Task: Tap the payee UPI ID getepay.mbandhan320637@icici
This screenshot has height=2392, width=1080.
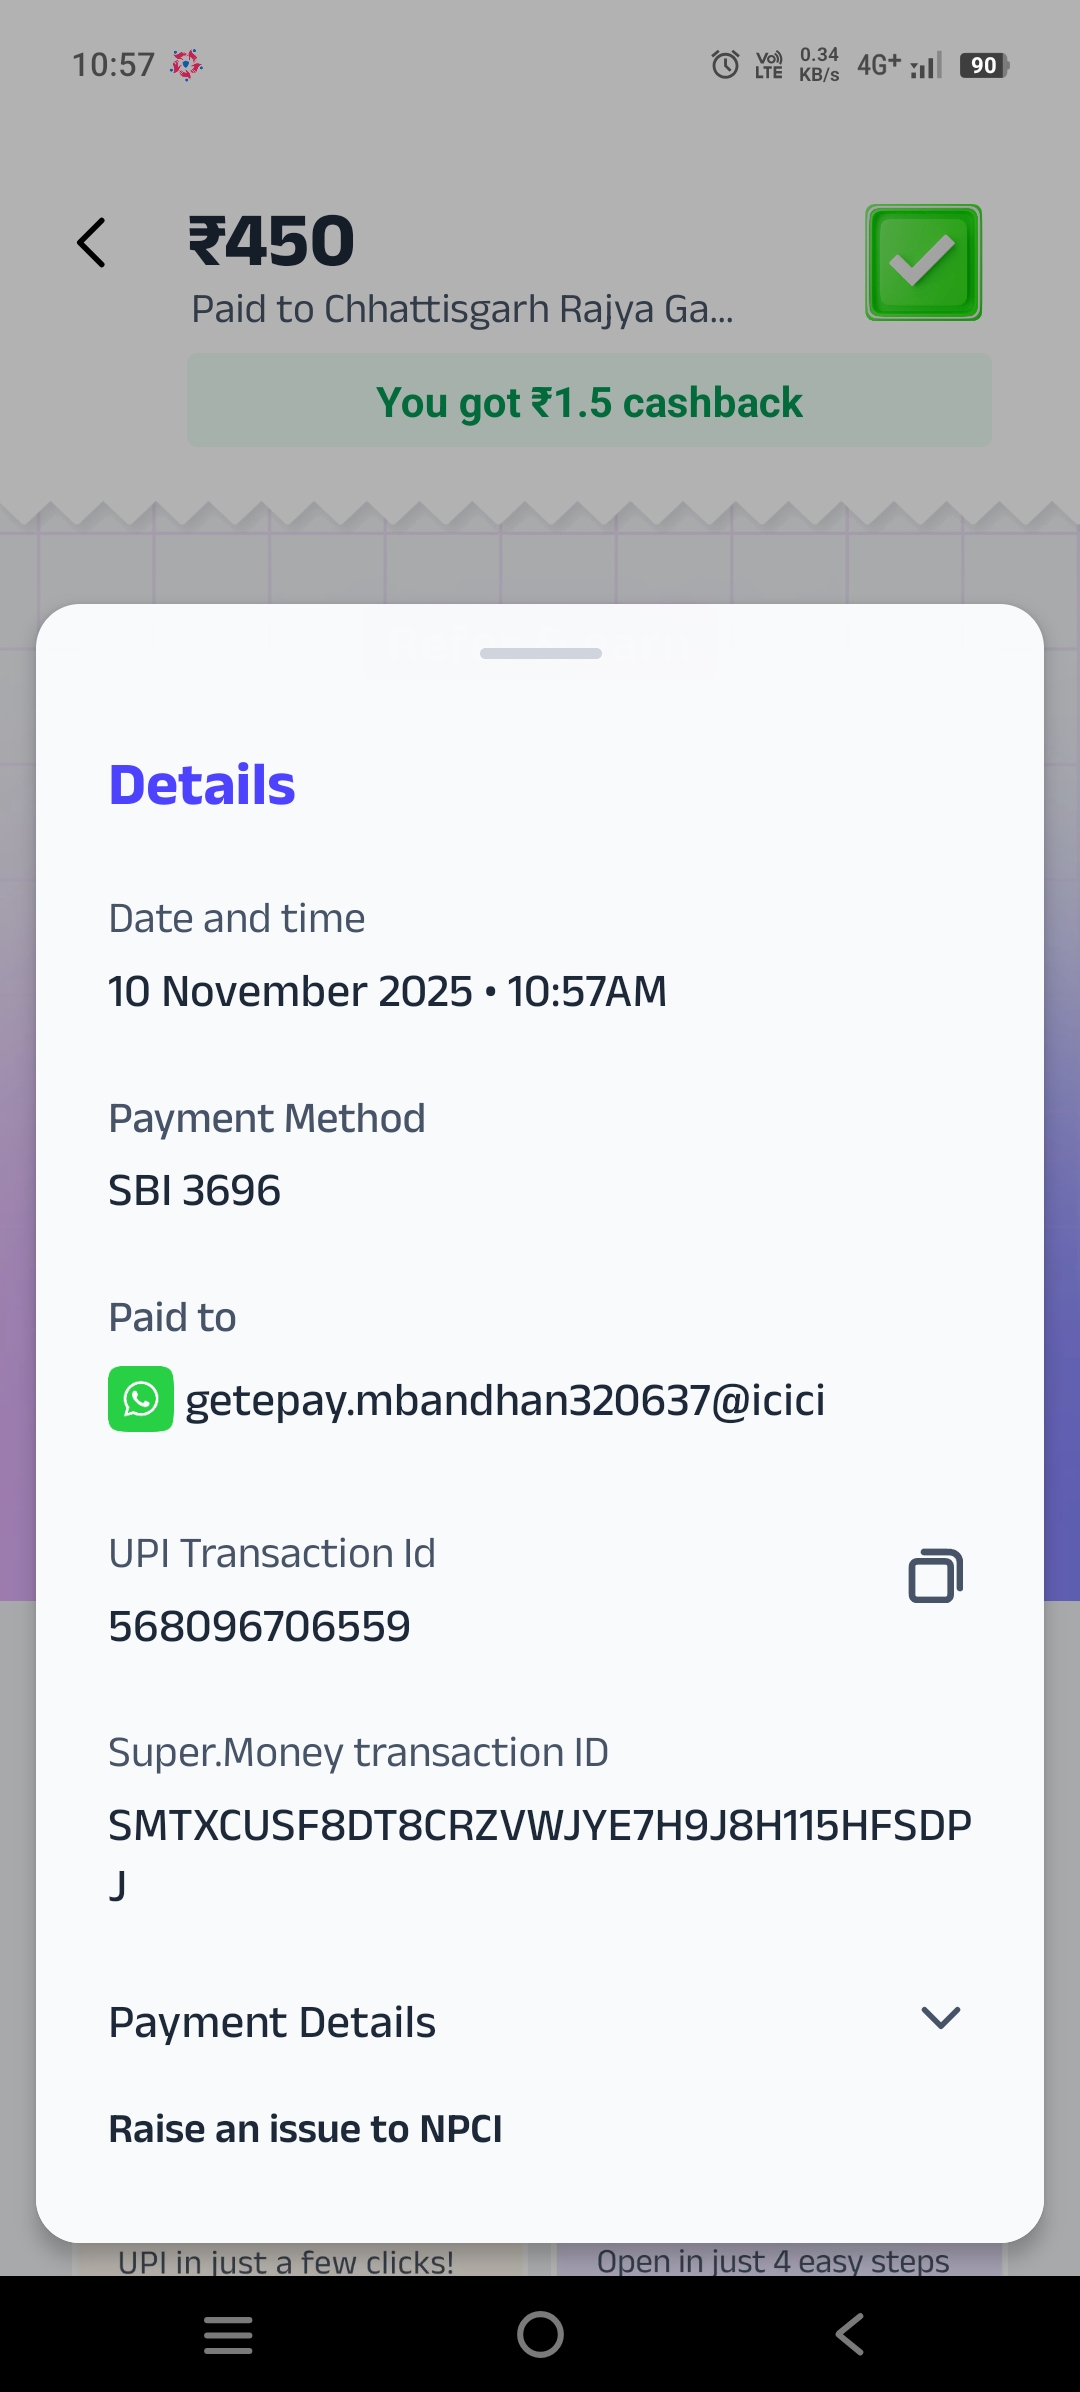Action: click(505, 1400)
